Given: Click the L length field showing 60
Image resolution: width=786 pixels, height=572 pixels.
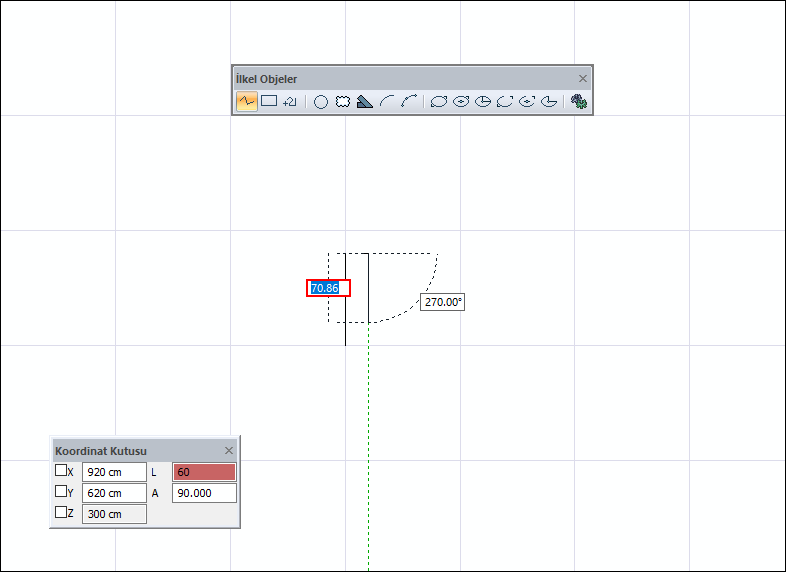Looking at the screenshot, I should 205,472.
